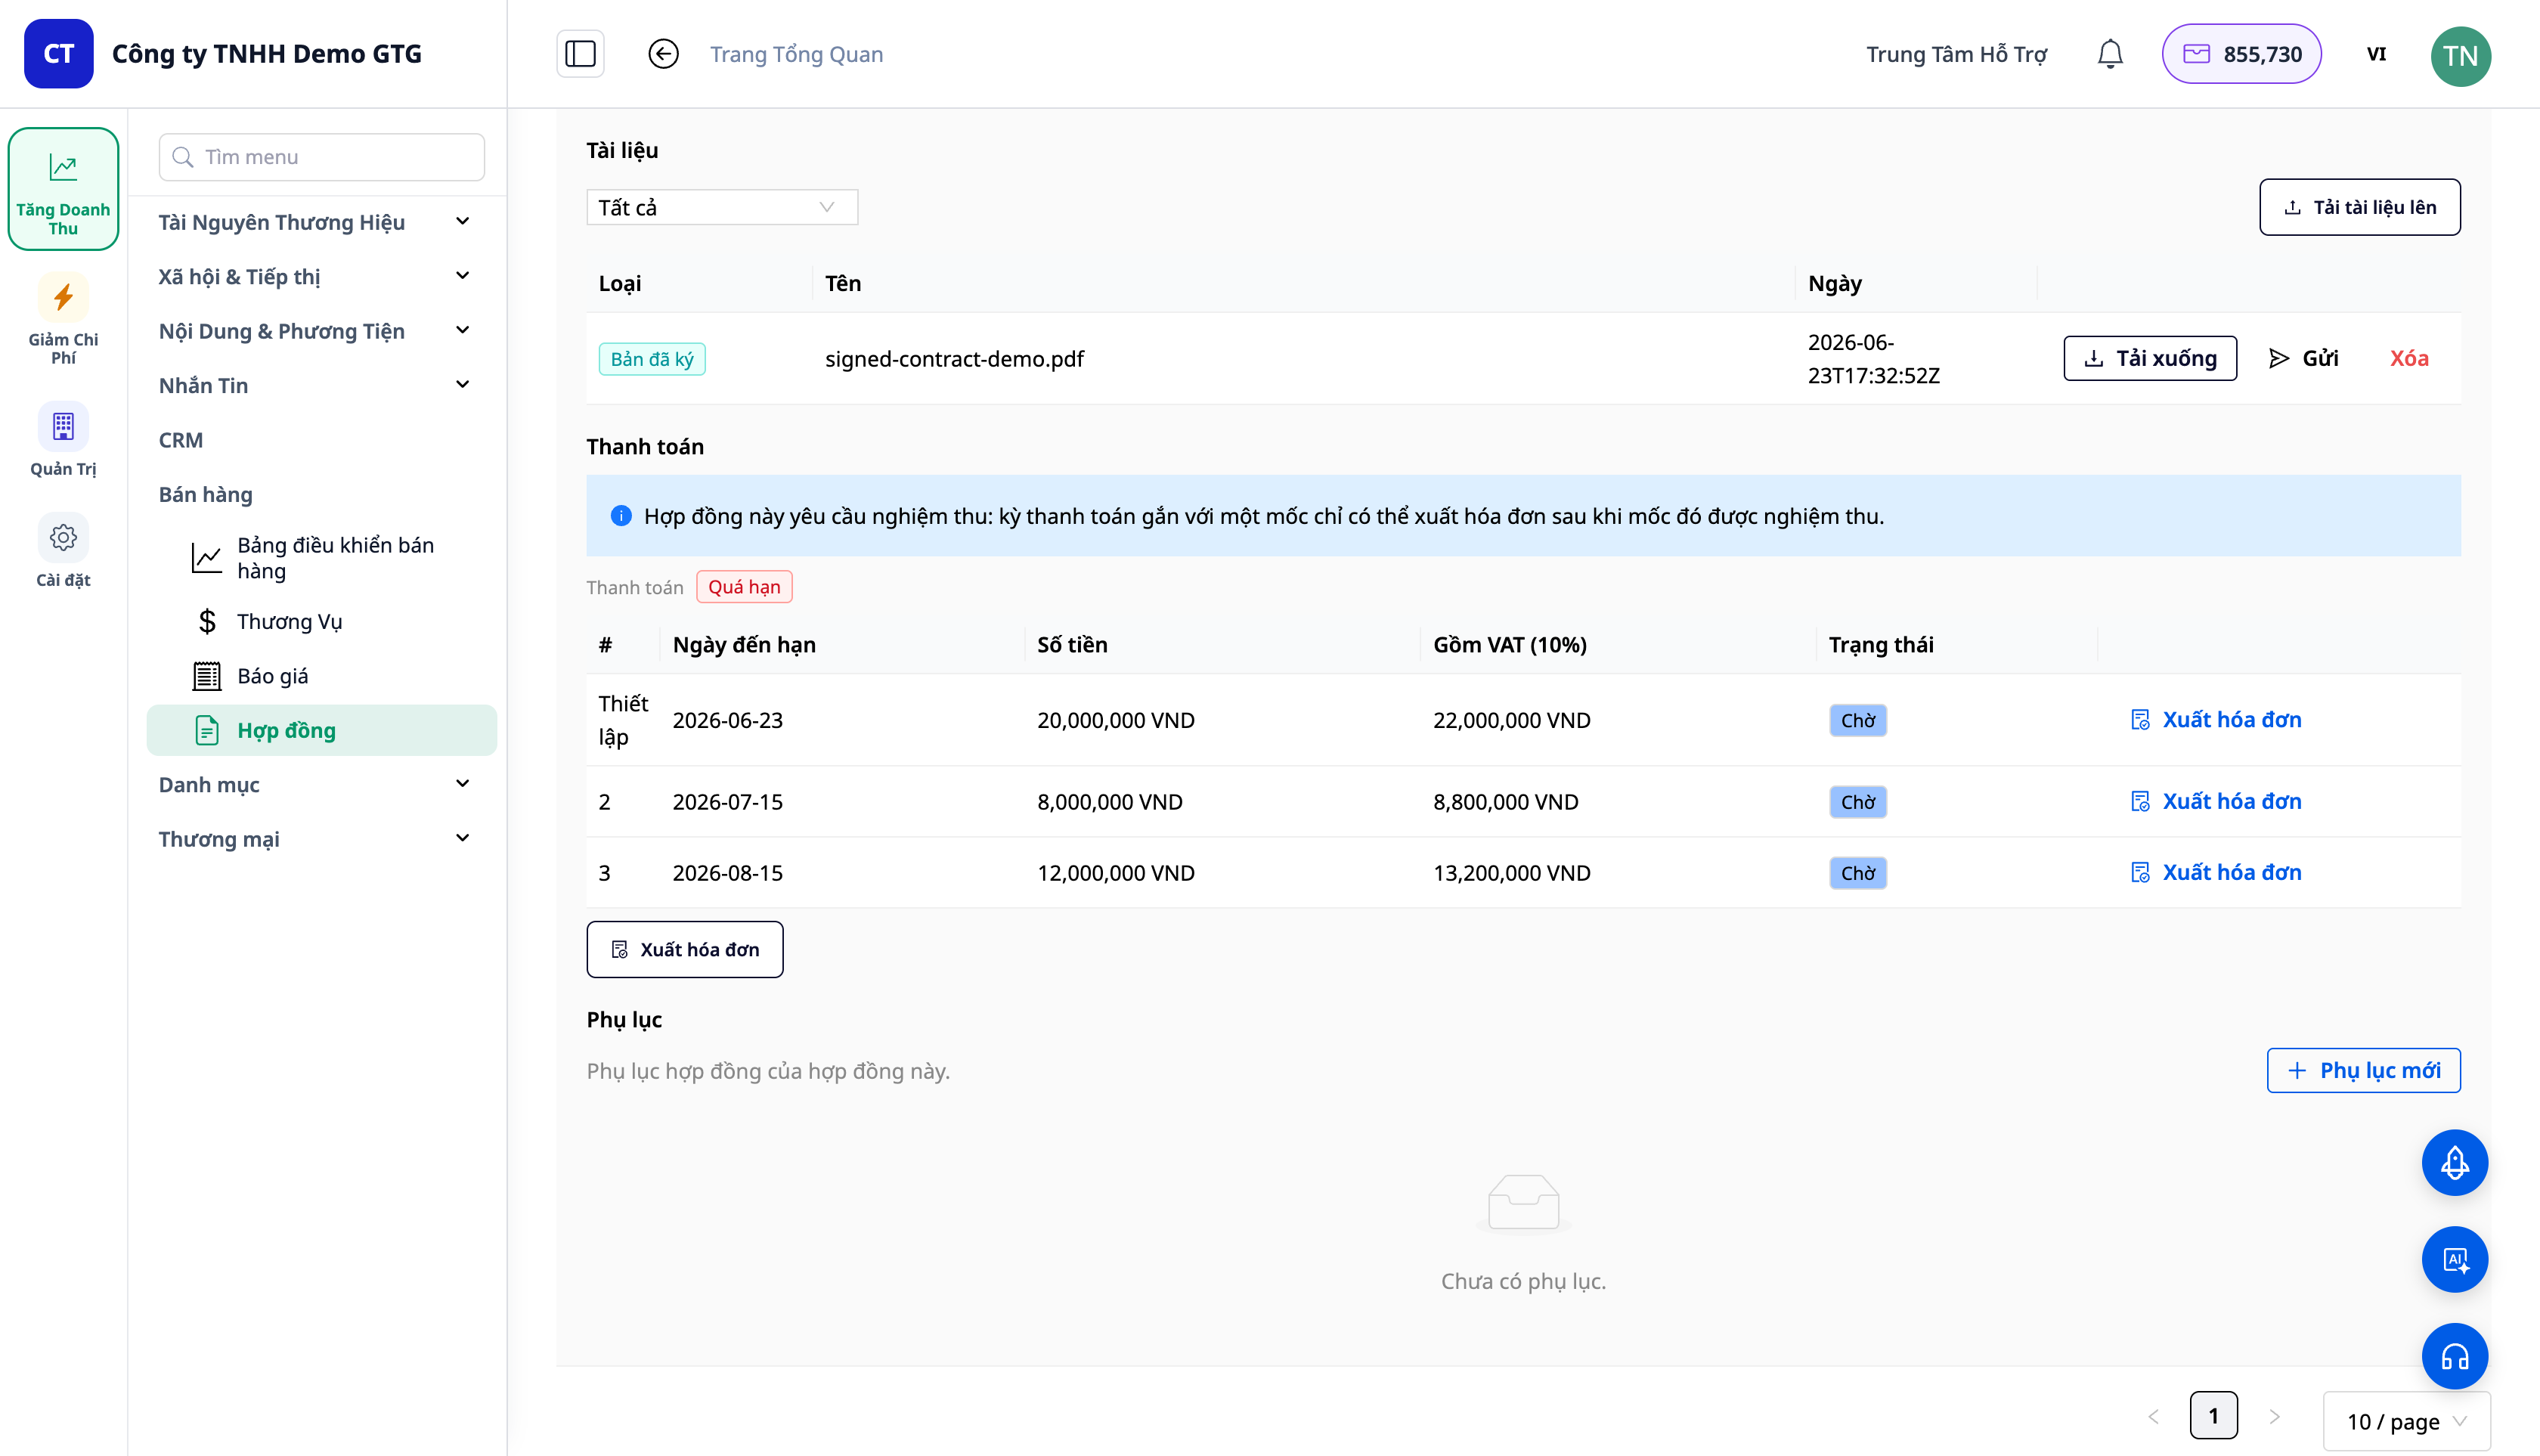Select the Bán hàng menu heading
The height and width of the screenshot is (1456, 2540).
click(x=206, y=494)
